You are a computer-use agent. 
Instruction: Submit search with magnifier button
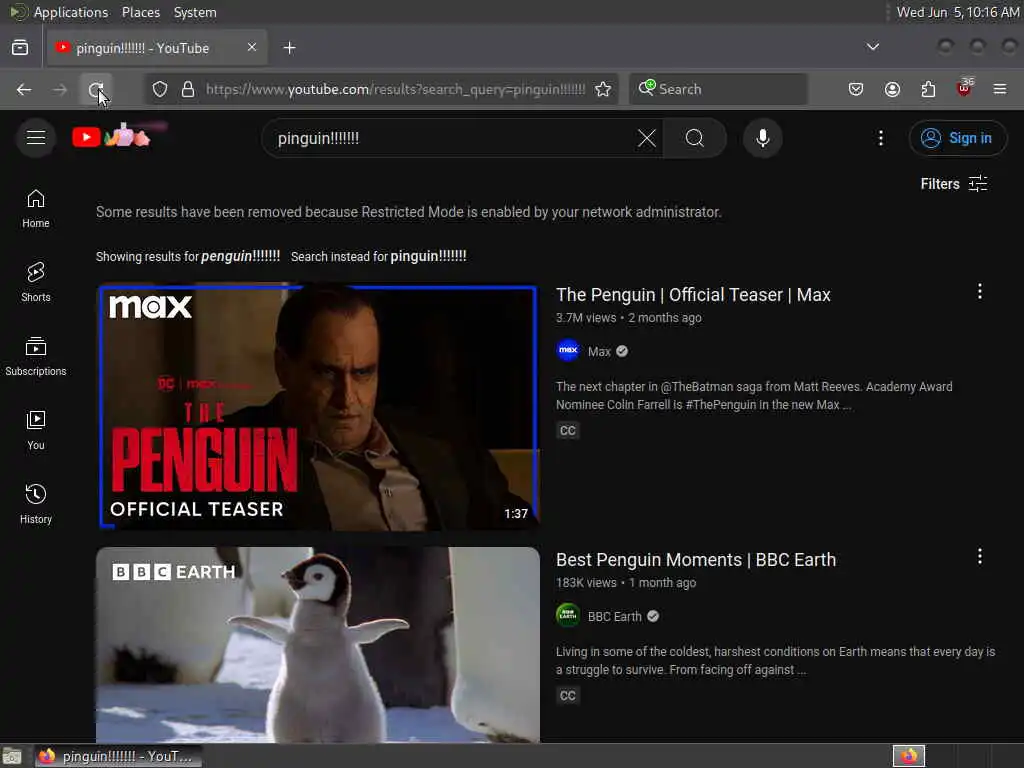click(x=695, y=138)
